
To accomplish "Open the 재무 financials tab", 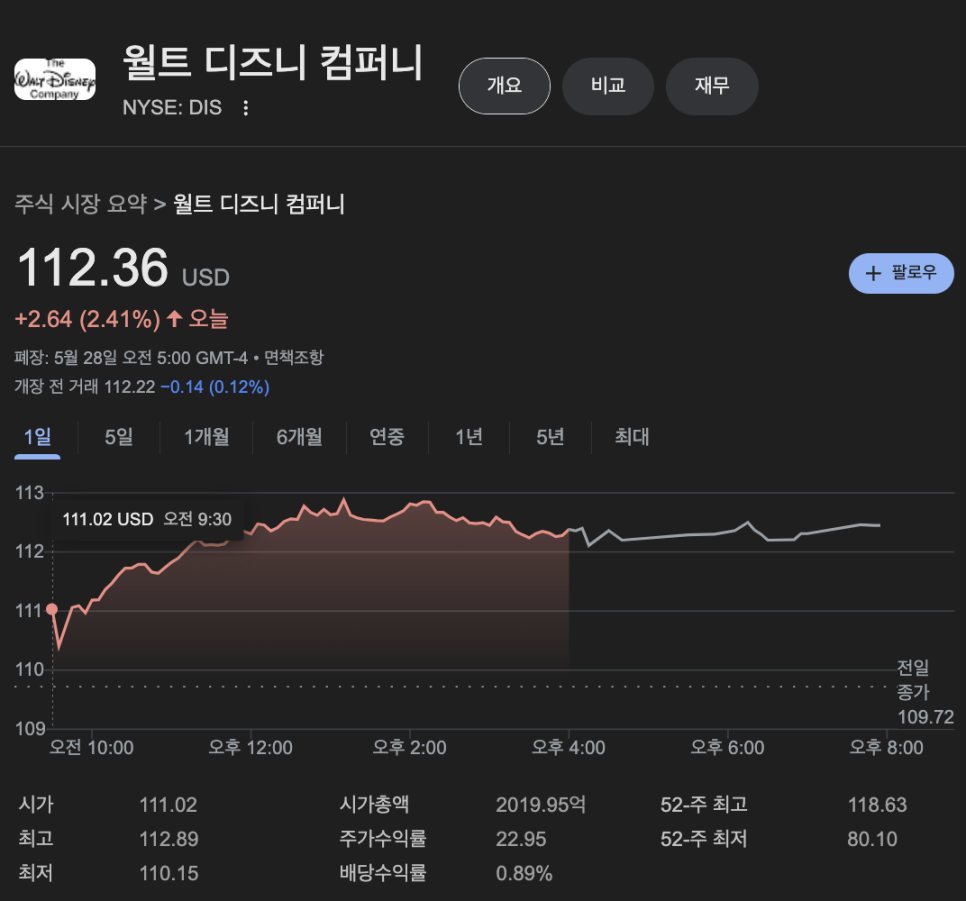I will (x=712, y=86).
